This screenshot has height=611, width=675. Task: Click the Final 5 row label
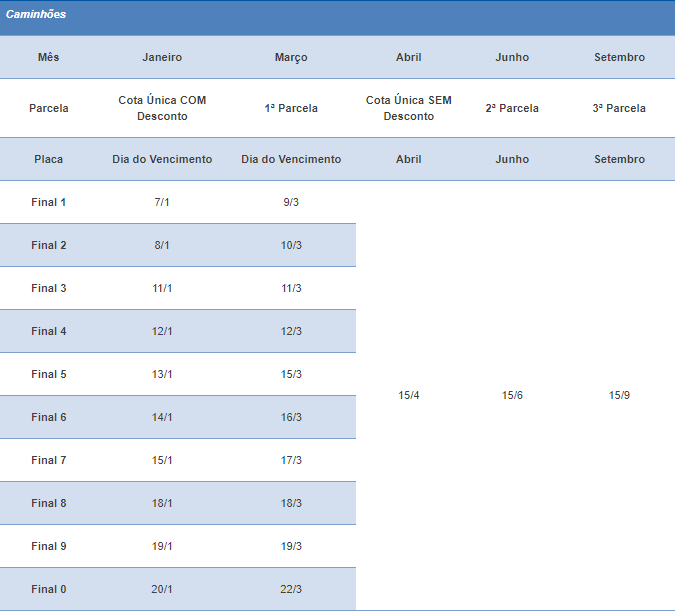pos(49,374)
